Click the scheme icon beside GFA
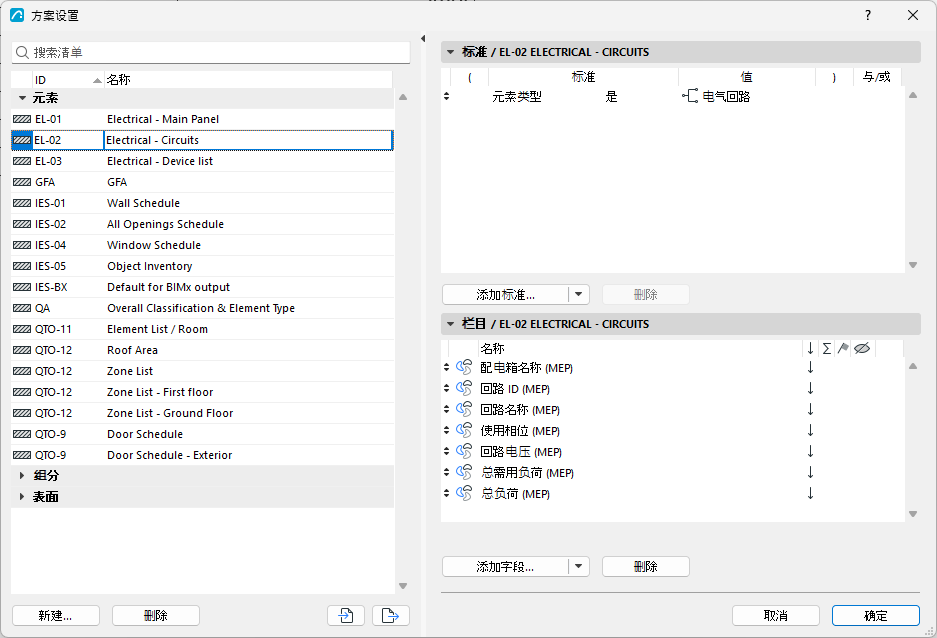 (22, 182)
